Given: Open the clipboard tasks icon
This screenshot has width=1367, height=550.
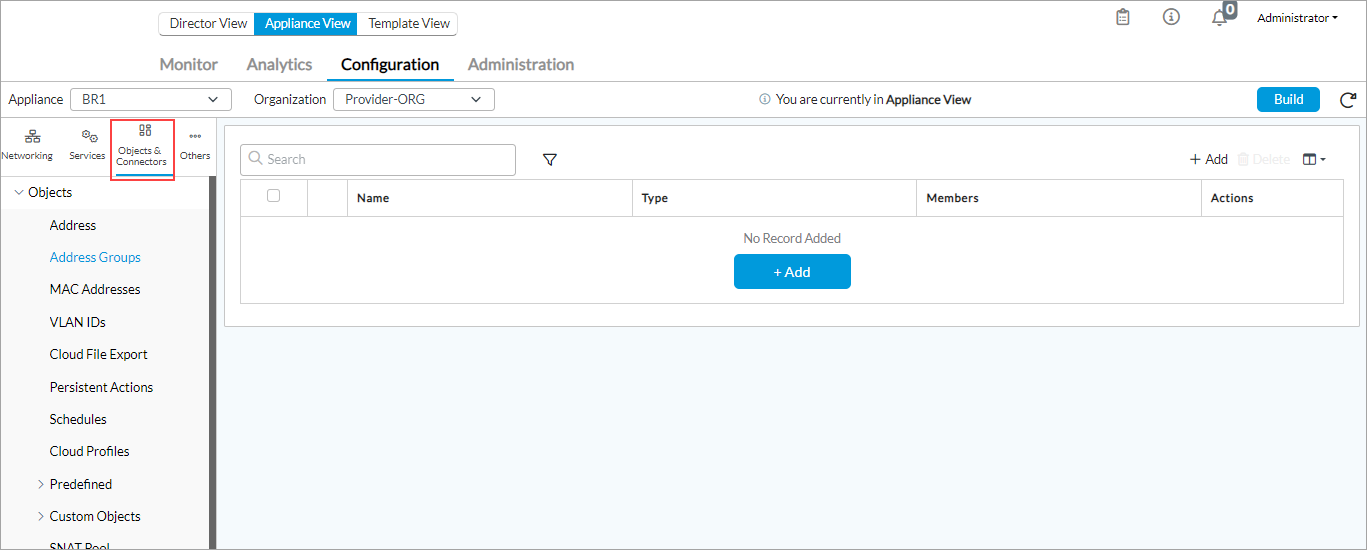Looking at the screenshot, I should pyautogui.click(x=1123, y=18).
